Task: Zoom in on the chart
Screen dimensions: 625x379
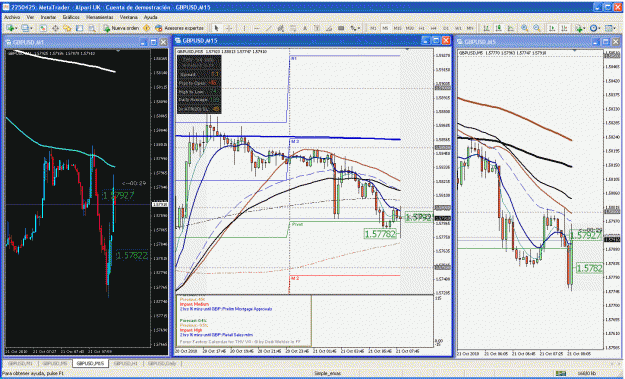Action: [x=525, y=28]
